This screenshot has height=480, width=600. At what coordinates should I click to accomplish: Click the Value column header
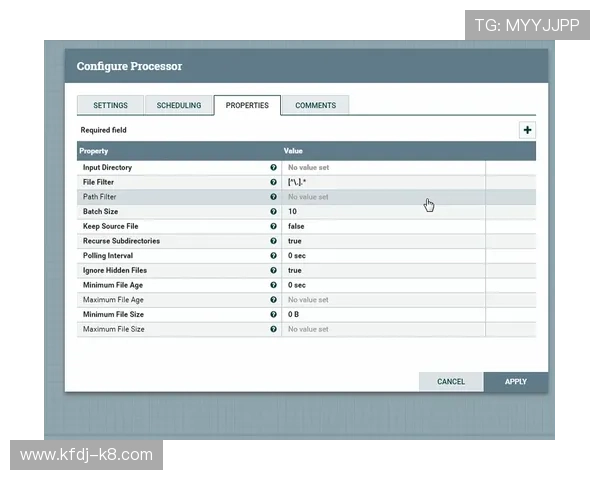tap(293, 151)
